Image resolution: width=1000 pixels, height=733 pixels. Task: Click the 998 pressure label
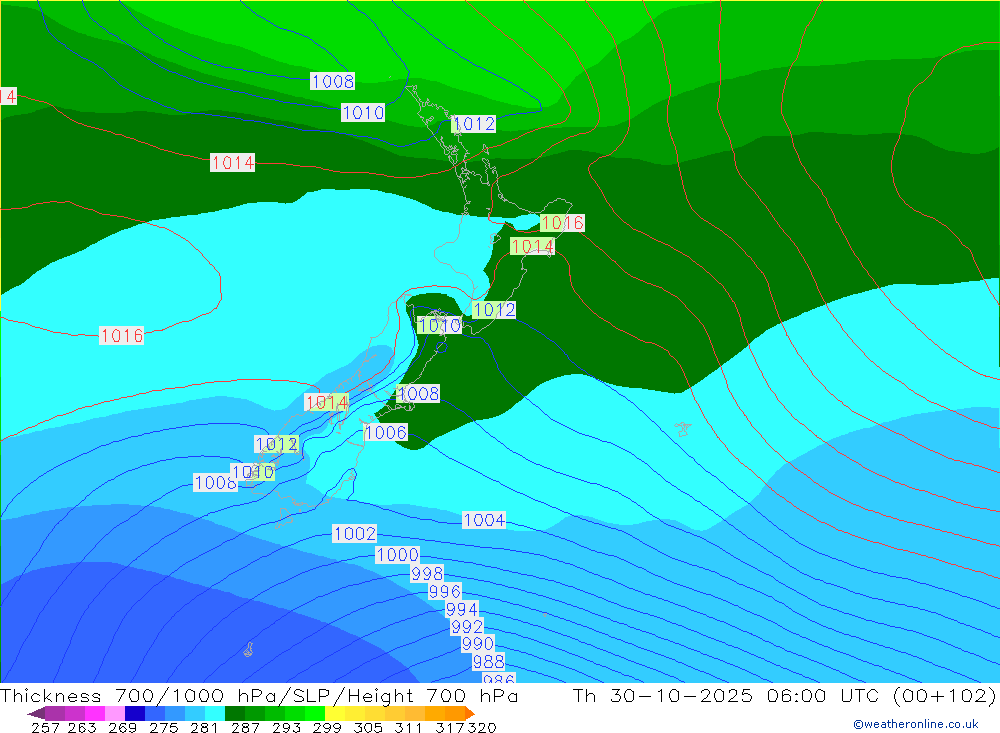coord(427,574)
